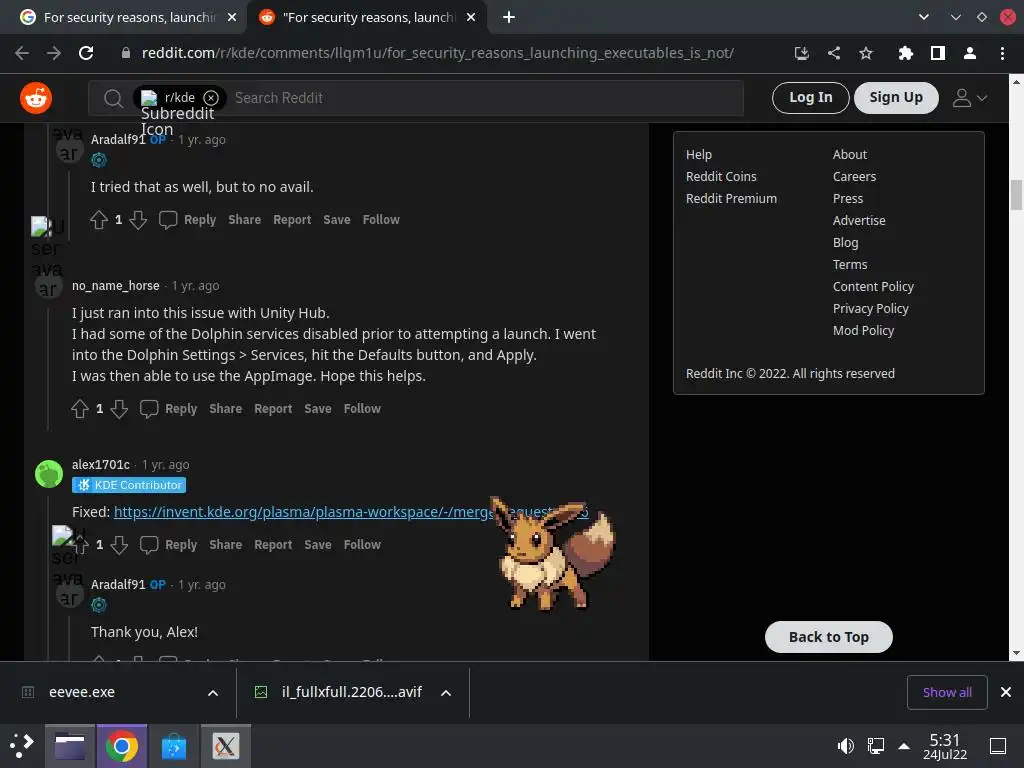Share this page via address bar share icon
This screenshot has height=768, width=1024.
pyautogui.click(x=834, y=53)
